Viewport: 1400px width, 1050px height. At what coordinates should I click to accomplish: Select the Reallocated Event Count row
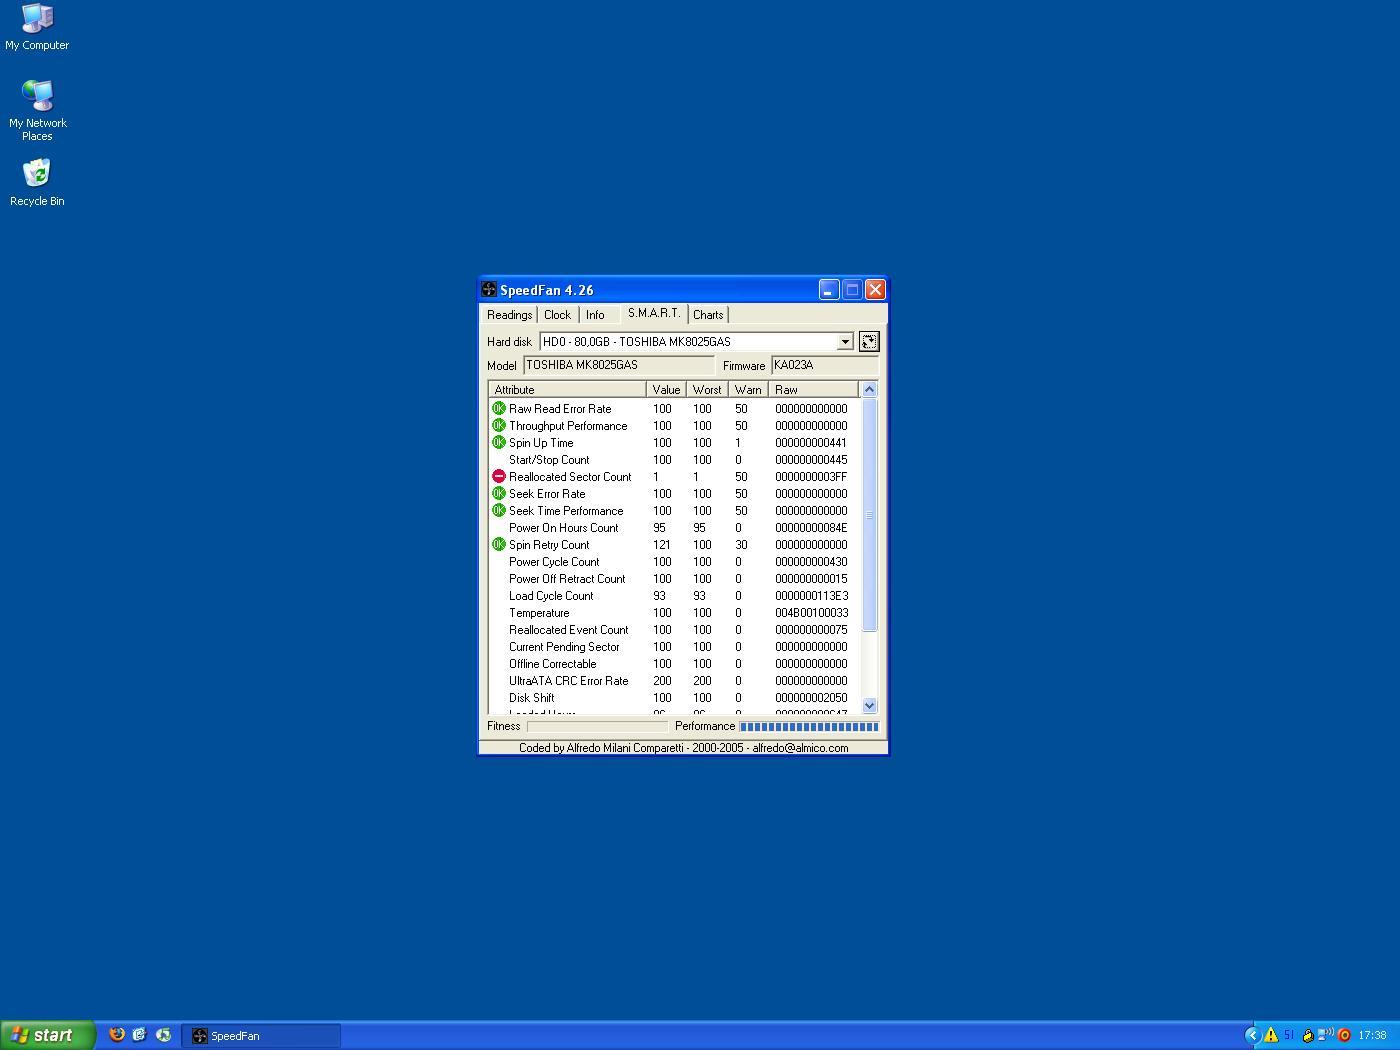click(674, 630)
